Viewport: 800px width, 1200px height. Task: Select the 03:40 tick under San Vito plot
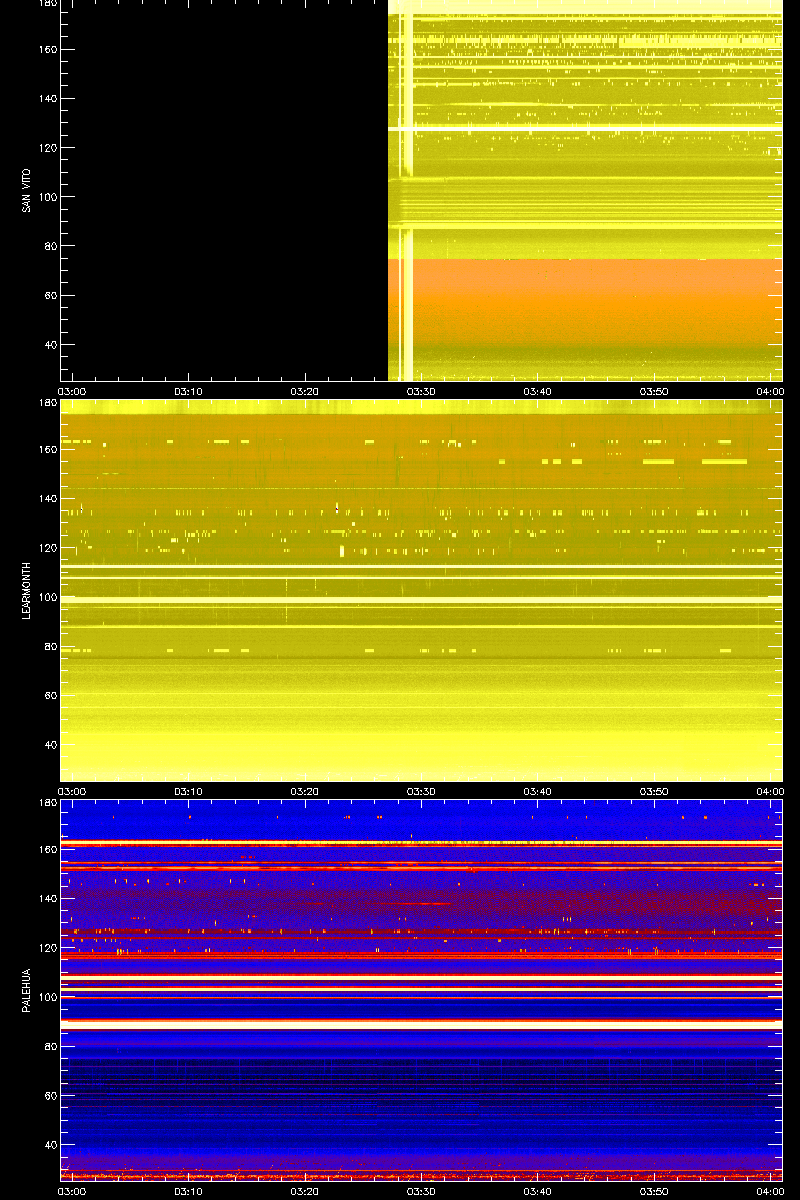[x=538, y=391]
